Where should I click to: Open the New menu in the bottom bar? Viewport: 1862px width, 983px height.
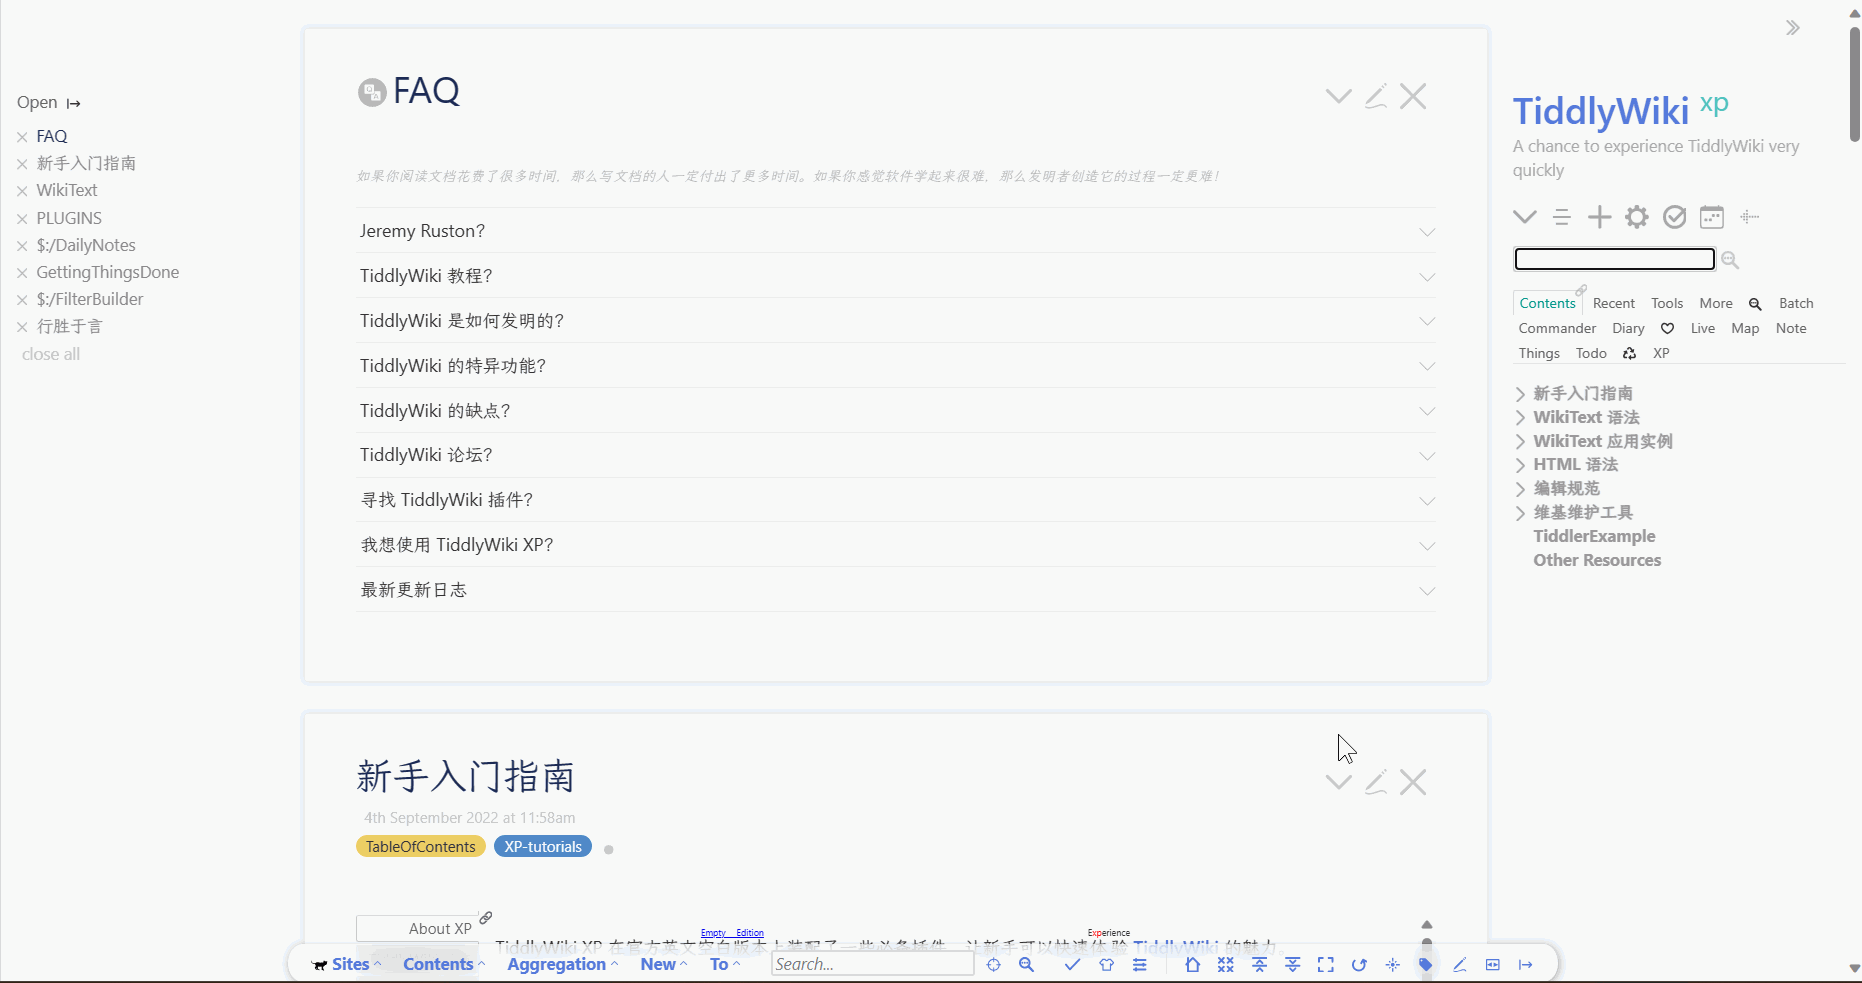point(664,965)
